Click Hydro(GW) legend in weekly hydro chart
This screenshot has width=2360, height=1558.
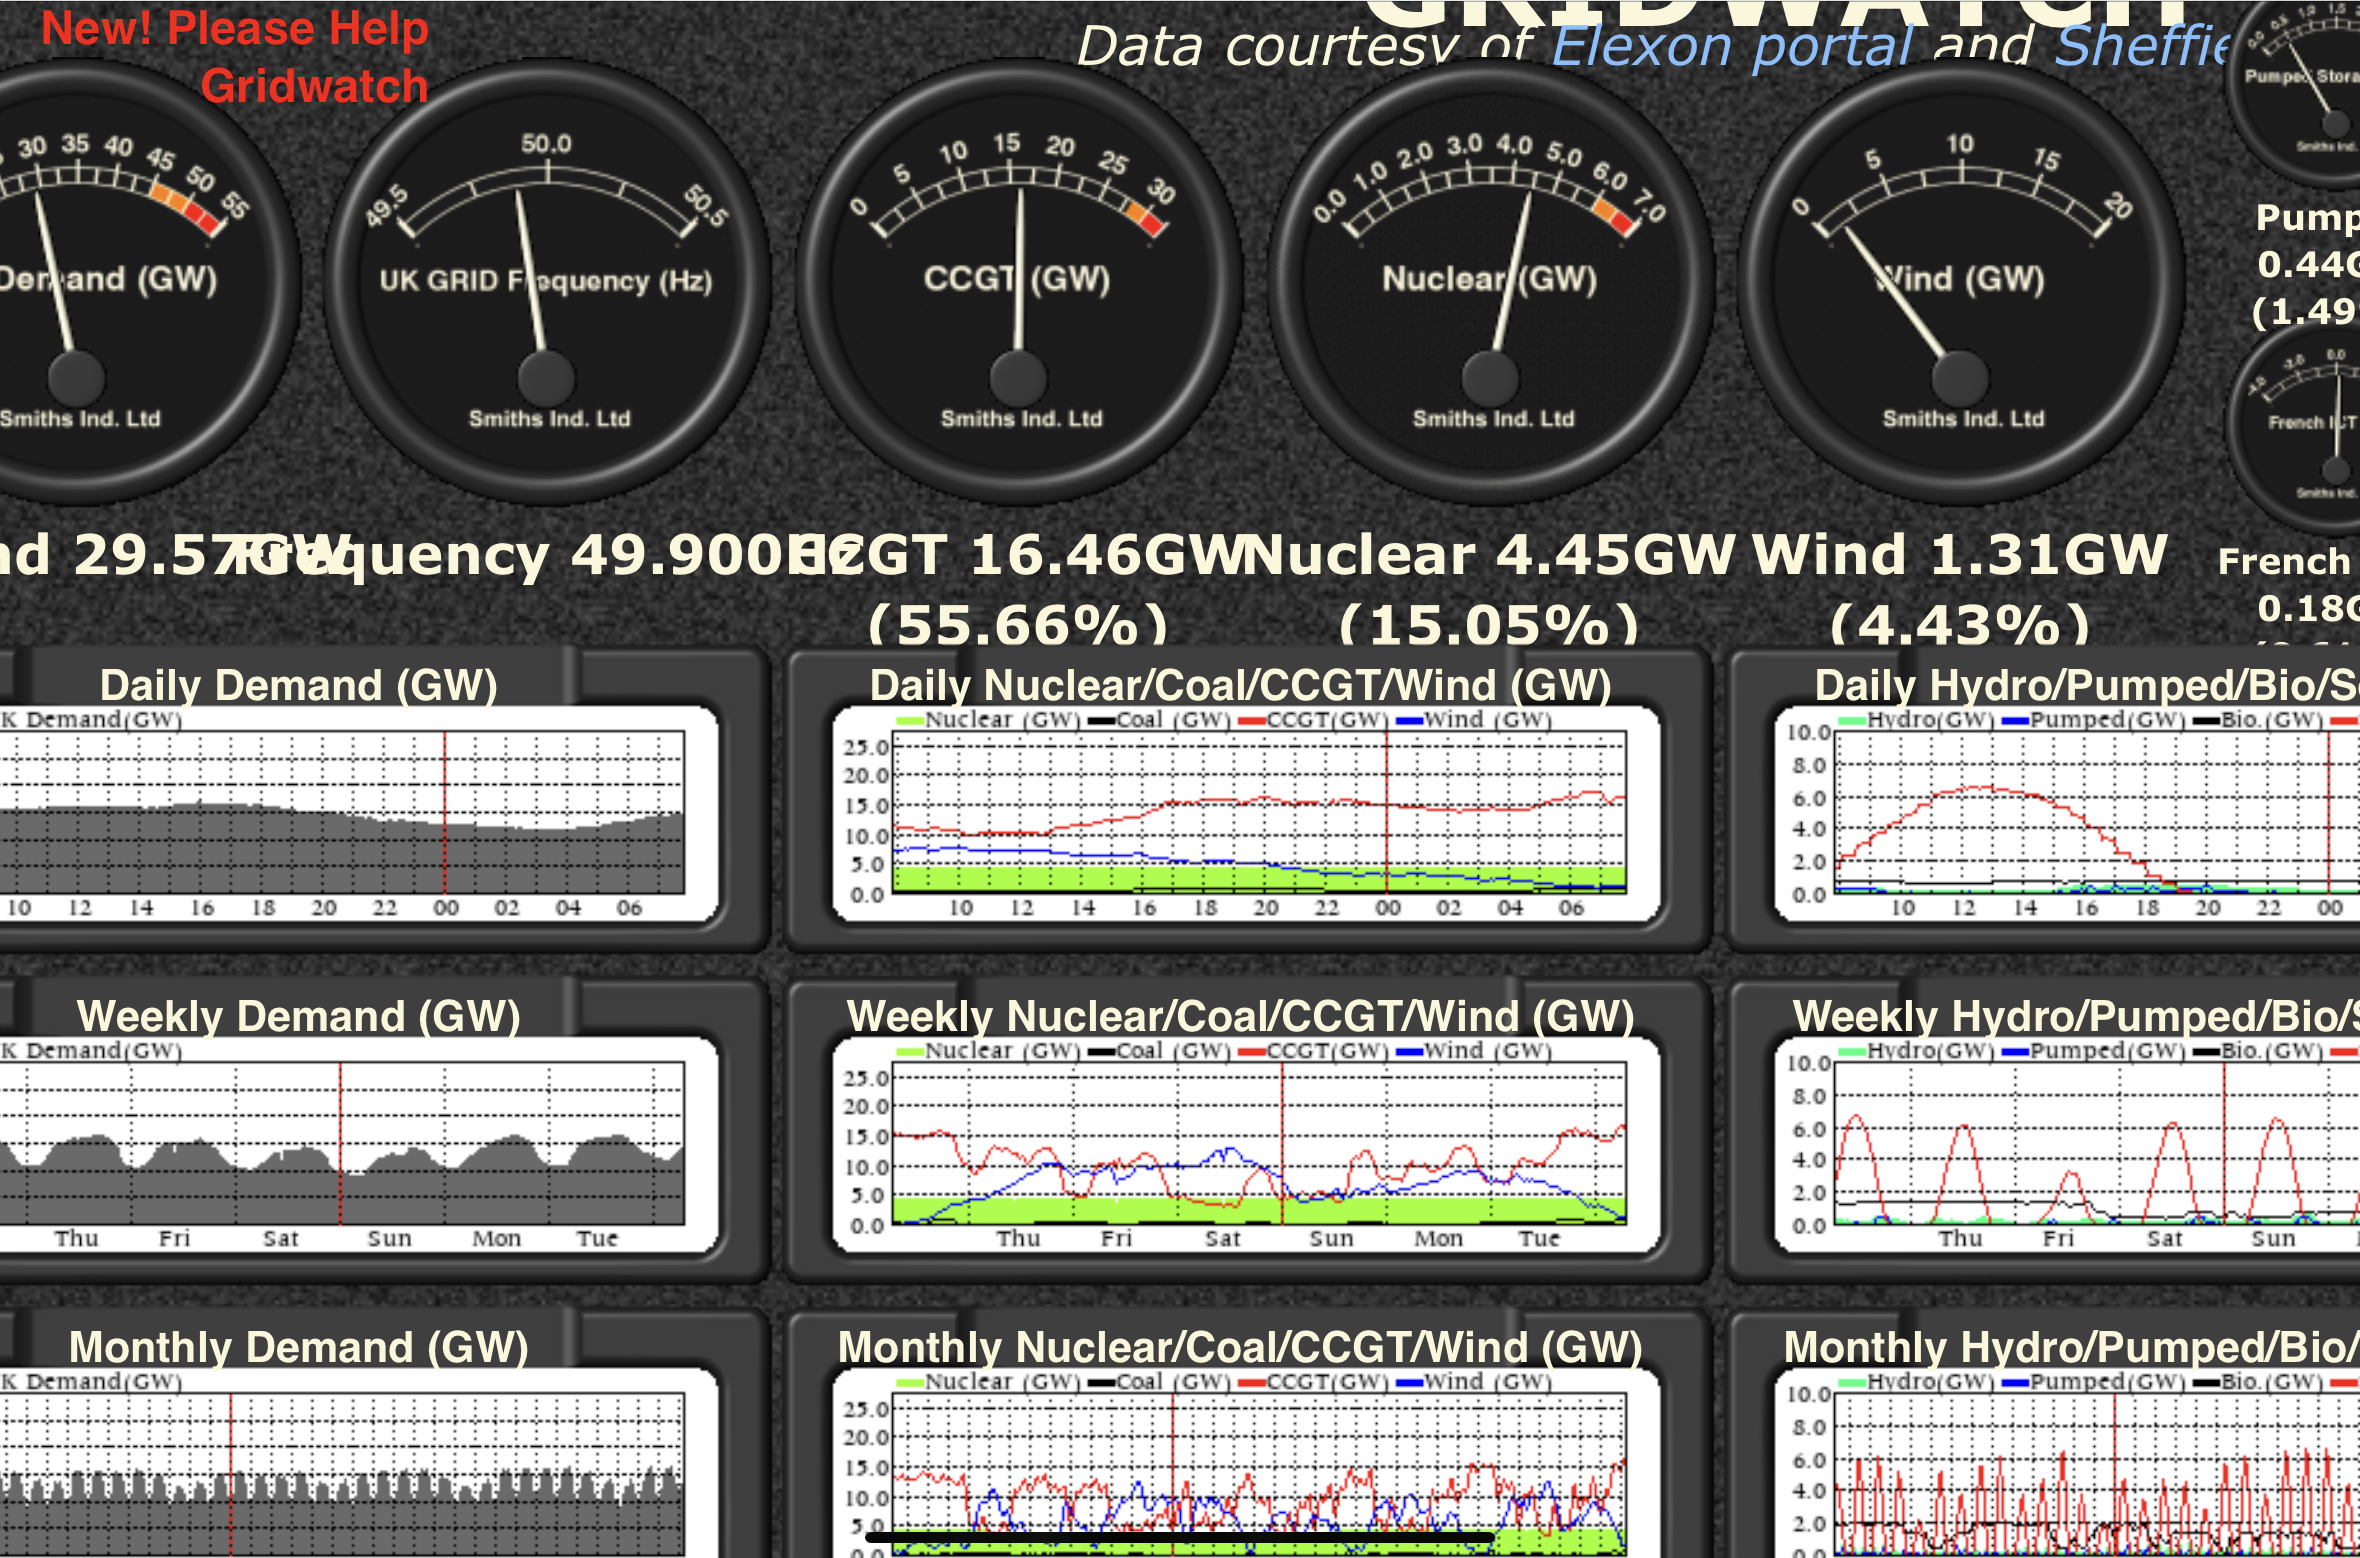click(x=1916, y=1051)
